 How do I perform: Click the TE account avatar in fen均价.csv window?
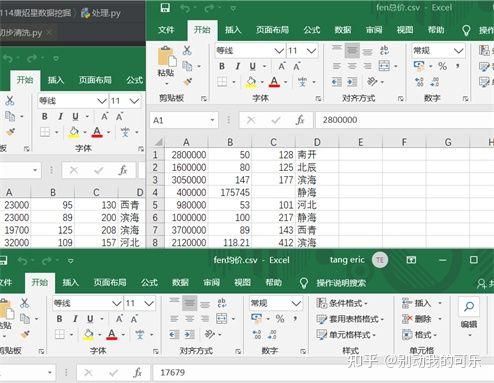point(380,260)
